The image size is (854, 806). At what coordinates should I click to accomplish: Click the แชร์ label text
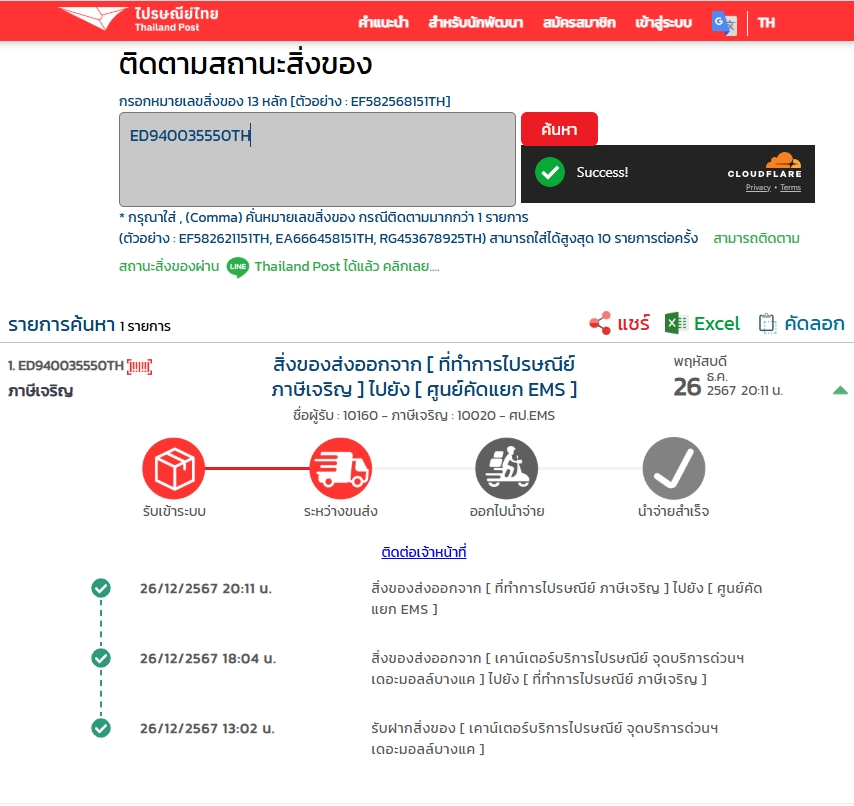[x=633, y=323]
